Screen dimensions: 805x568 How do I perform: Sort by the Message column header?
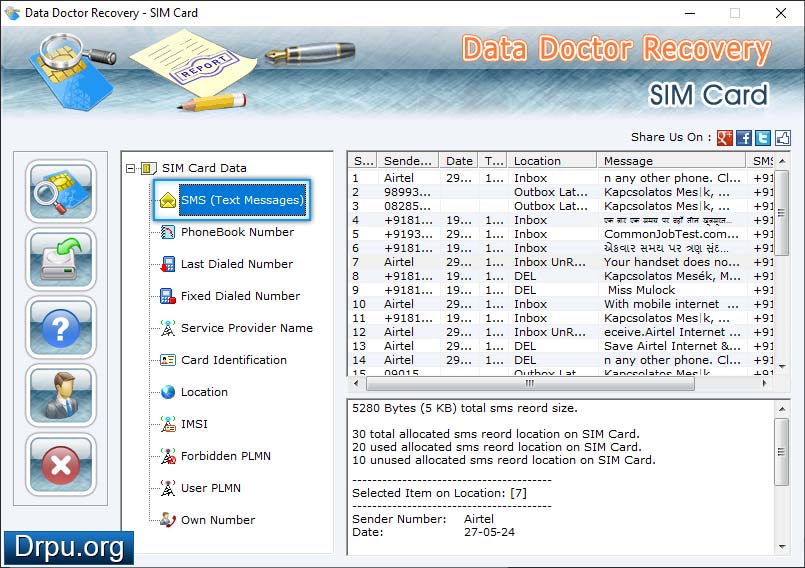671,161
